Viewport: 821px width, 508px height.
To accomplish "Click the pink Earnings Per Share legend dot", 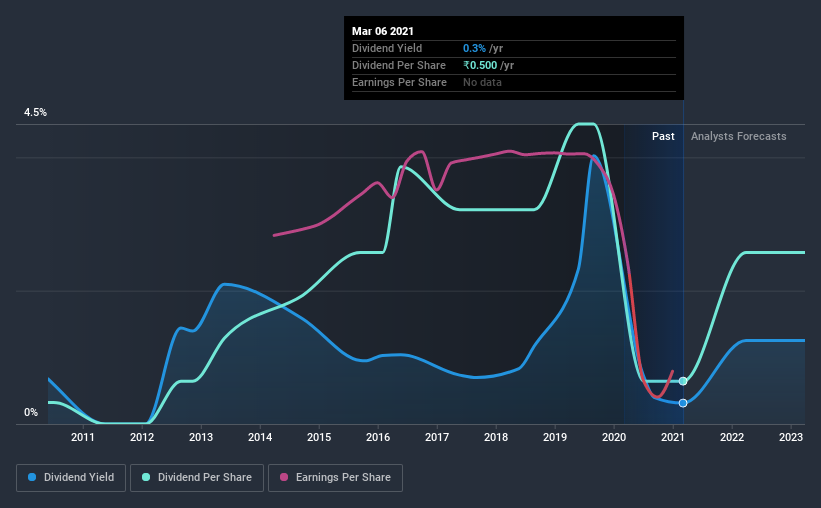I will click(x=284, y=477).
